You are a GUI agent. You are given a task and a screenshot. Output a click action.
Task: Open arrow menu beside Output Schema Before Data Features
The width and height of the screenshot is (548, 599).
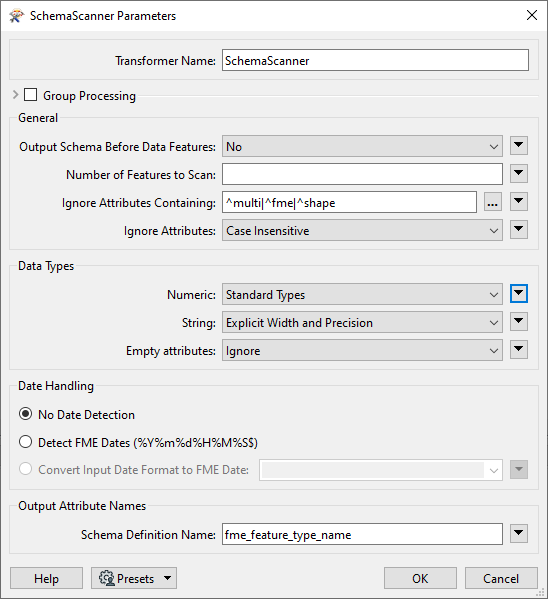pyautogui.click(x=519, y=146)
